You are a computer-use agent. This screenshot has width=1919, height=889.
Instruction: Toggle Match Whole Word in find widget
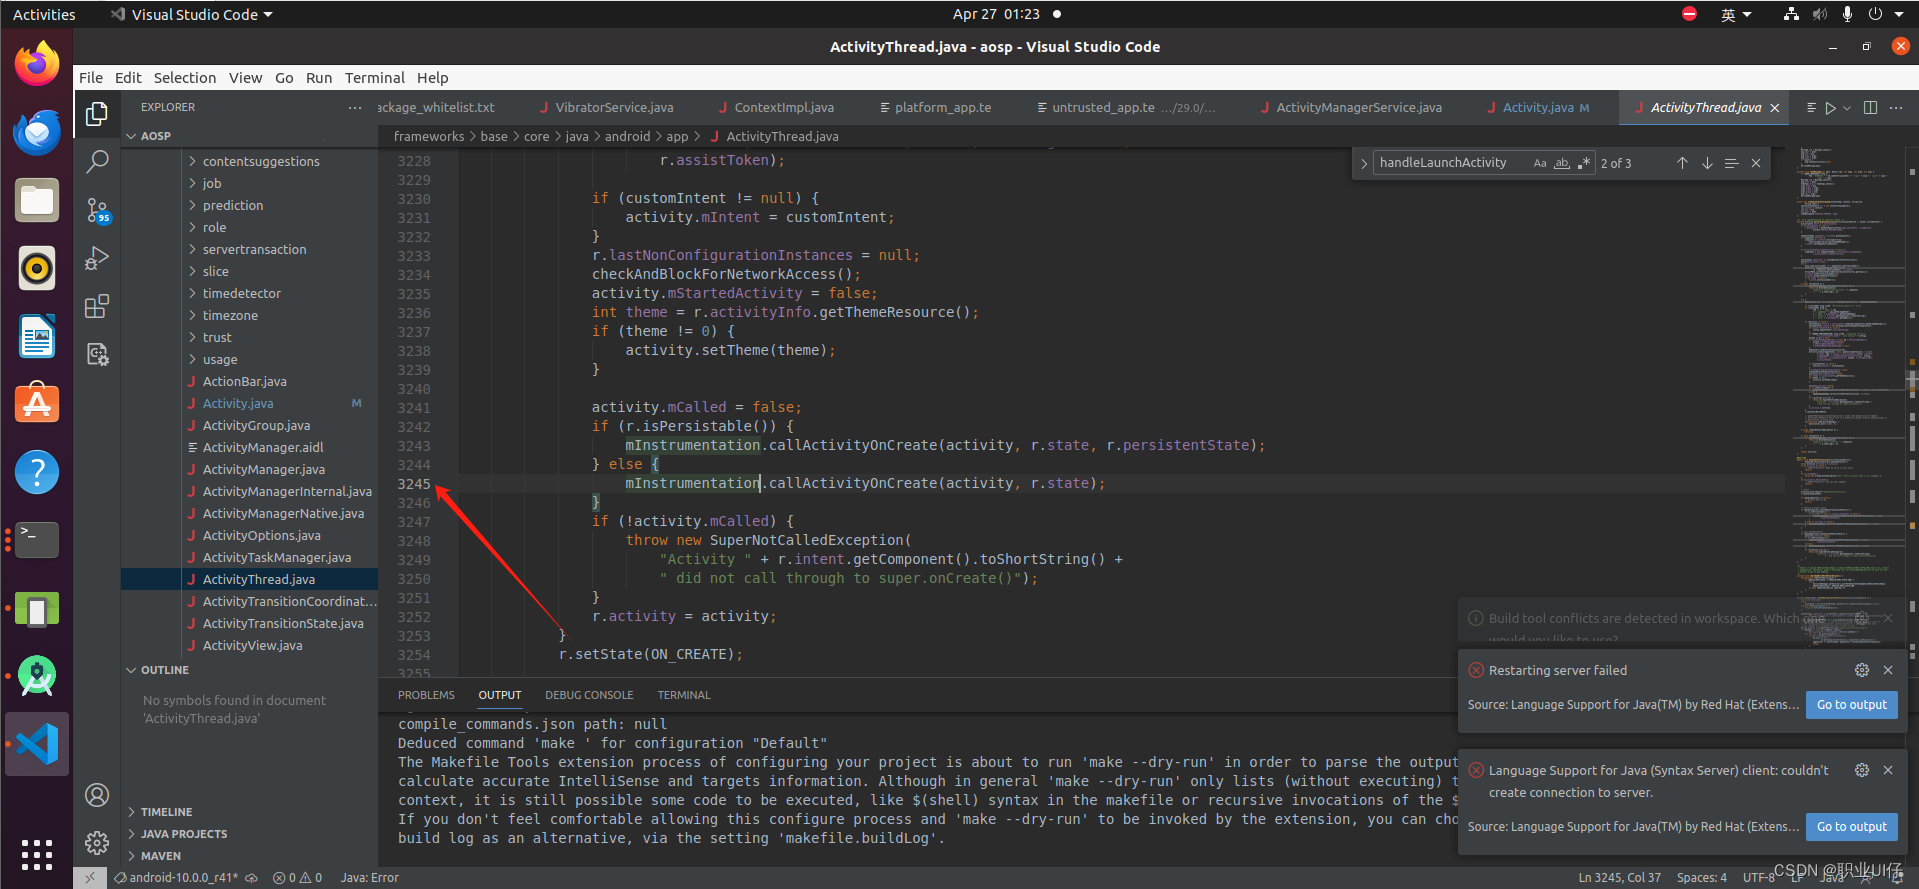coord(1561,163)
